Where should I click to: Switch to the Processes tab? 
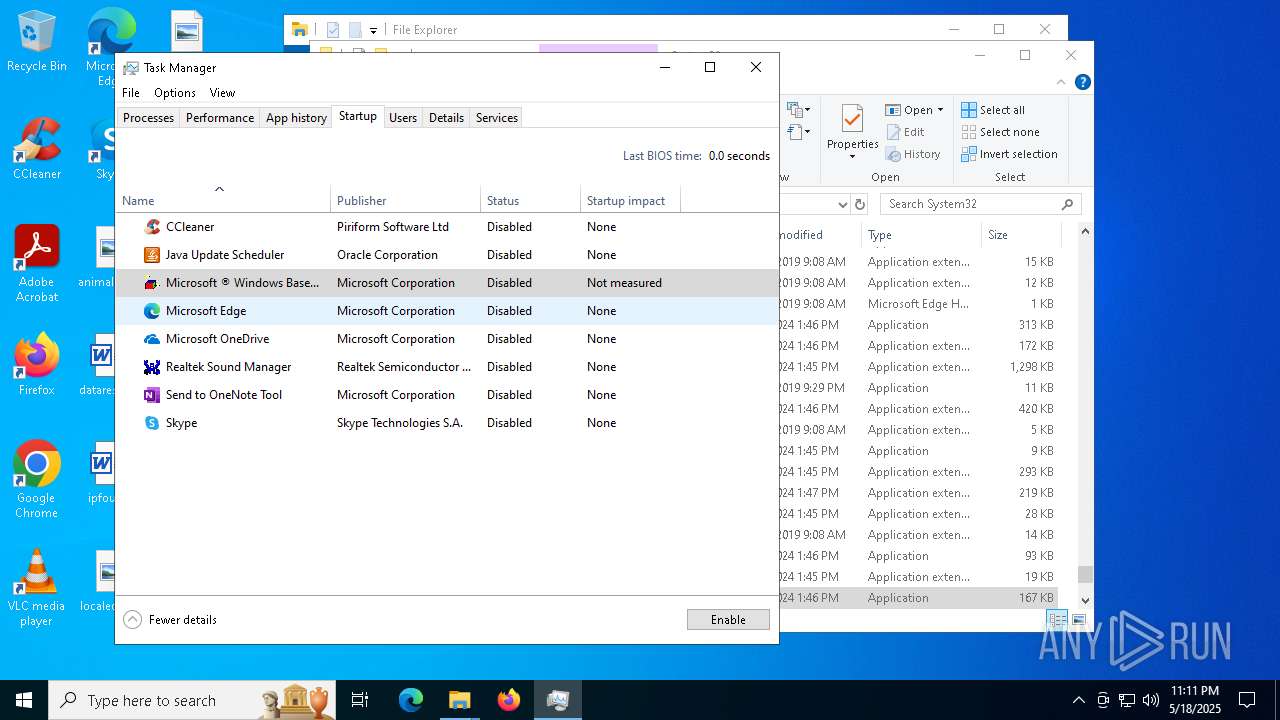pos(148,118)
